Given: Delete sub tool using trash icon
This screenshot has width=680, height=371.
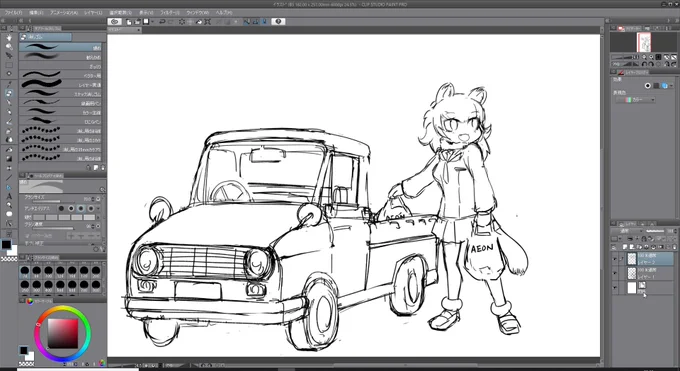Looking at the screenshot, I should 103,167.
